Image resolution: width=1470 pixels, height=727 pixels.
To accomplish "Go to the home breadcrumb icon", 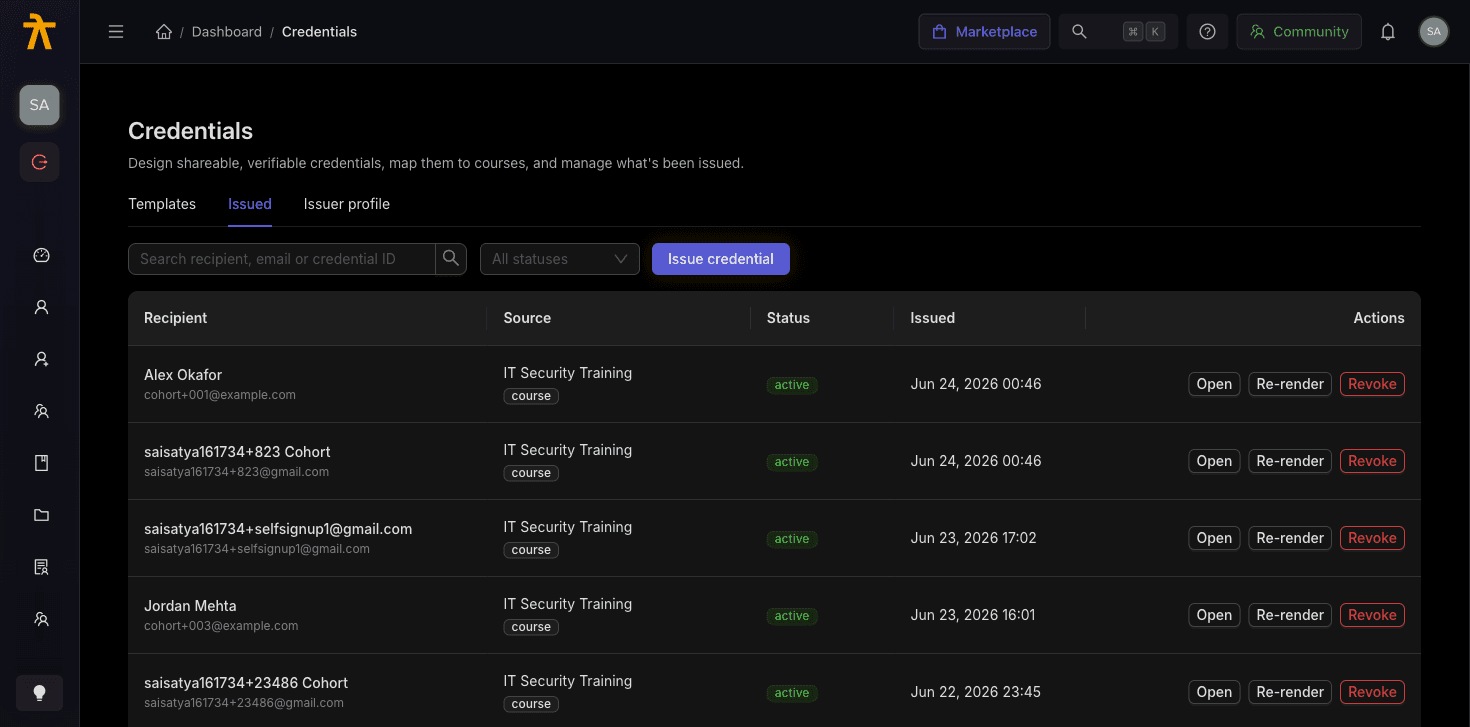I will coord(164,32).
